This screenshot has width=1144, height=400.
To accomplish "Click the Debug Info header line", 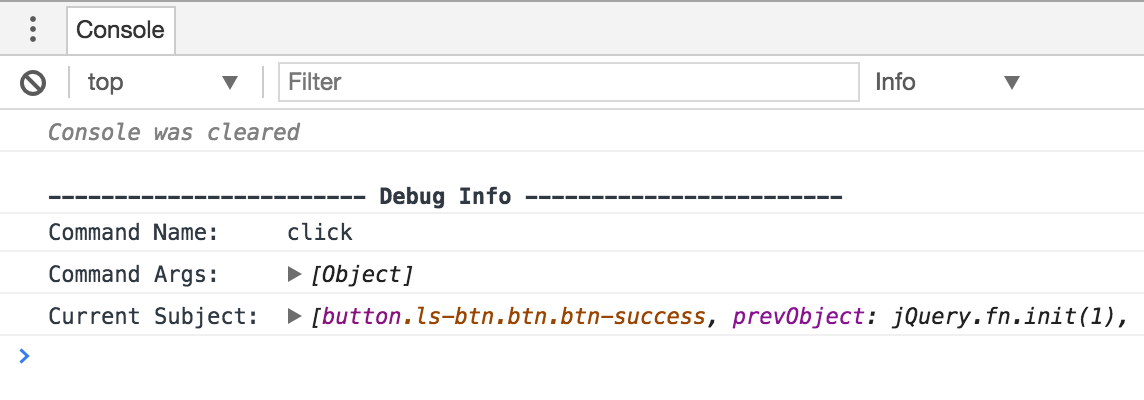I will point(445,196).
